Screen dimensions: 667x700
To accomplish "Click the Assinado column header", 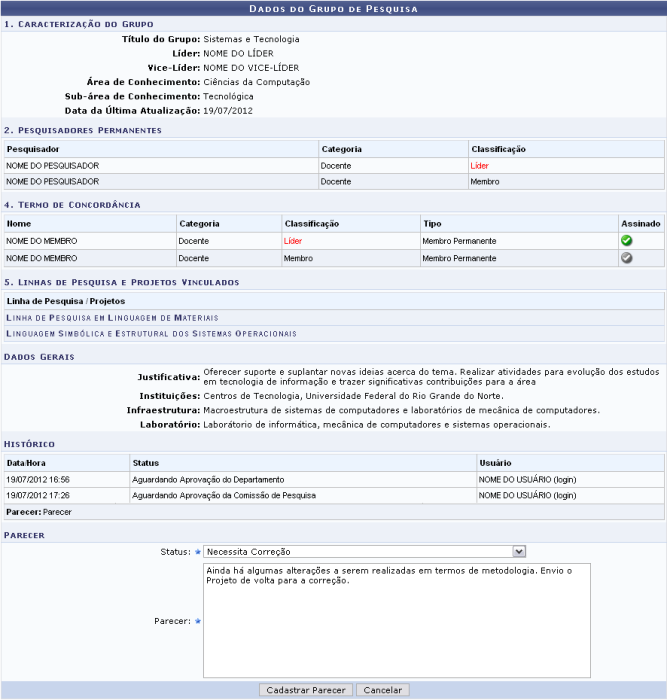I will coord(639,224).
